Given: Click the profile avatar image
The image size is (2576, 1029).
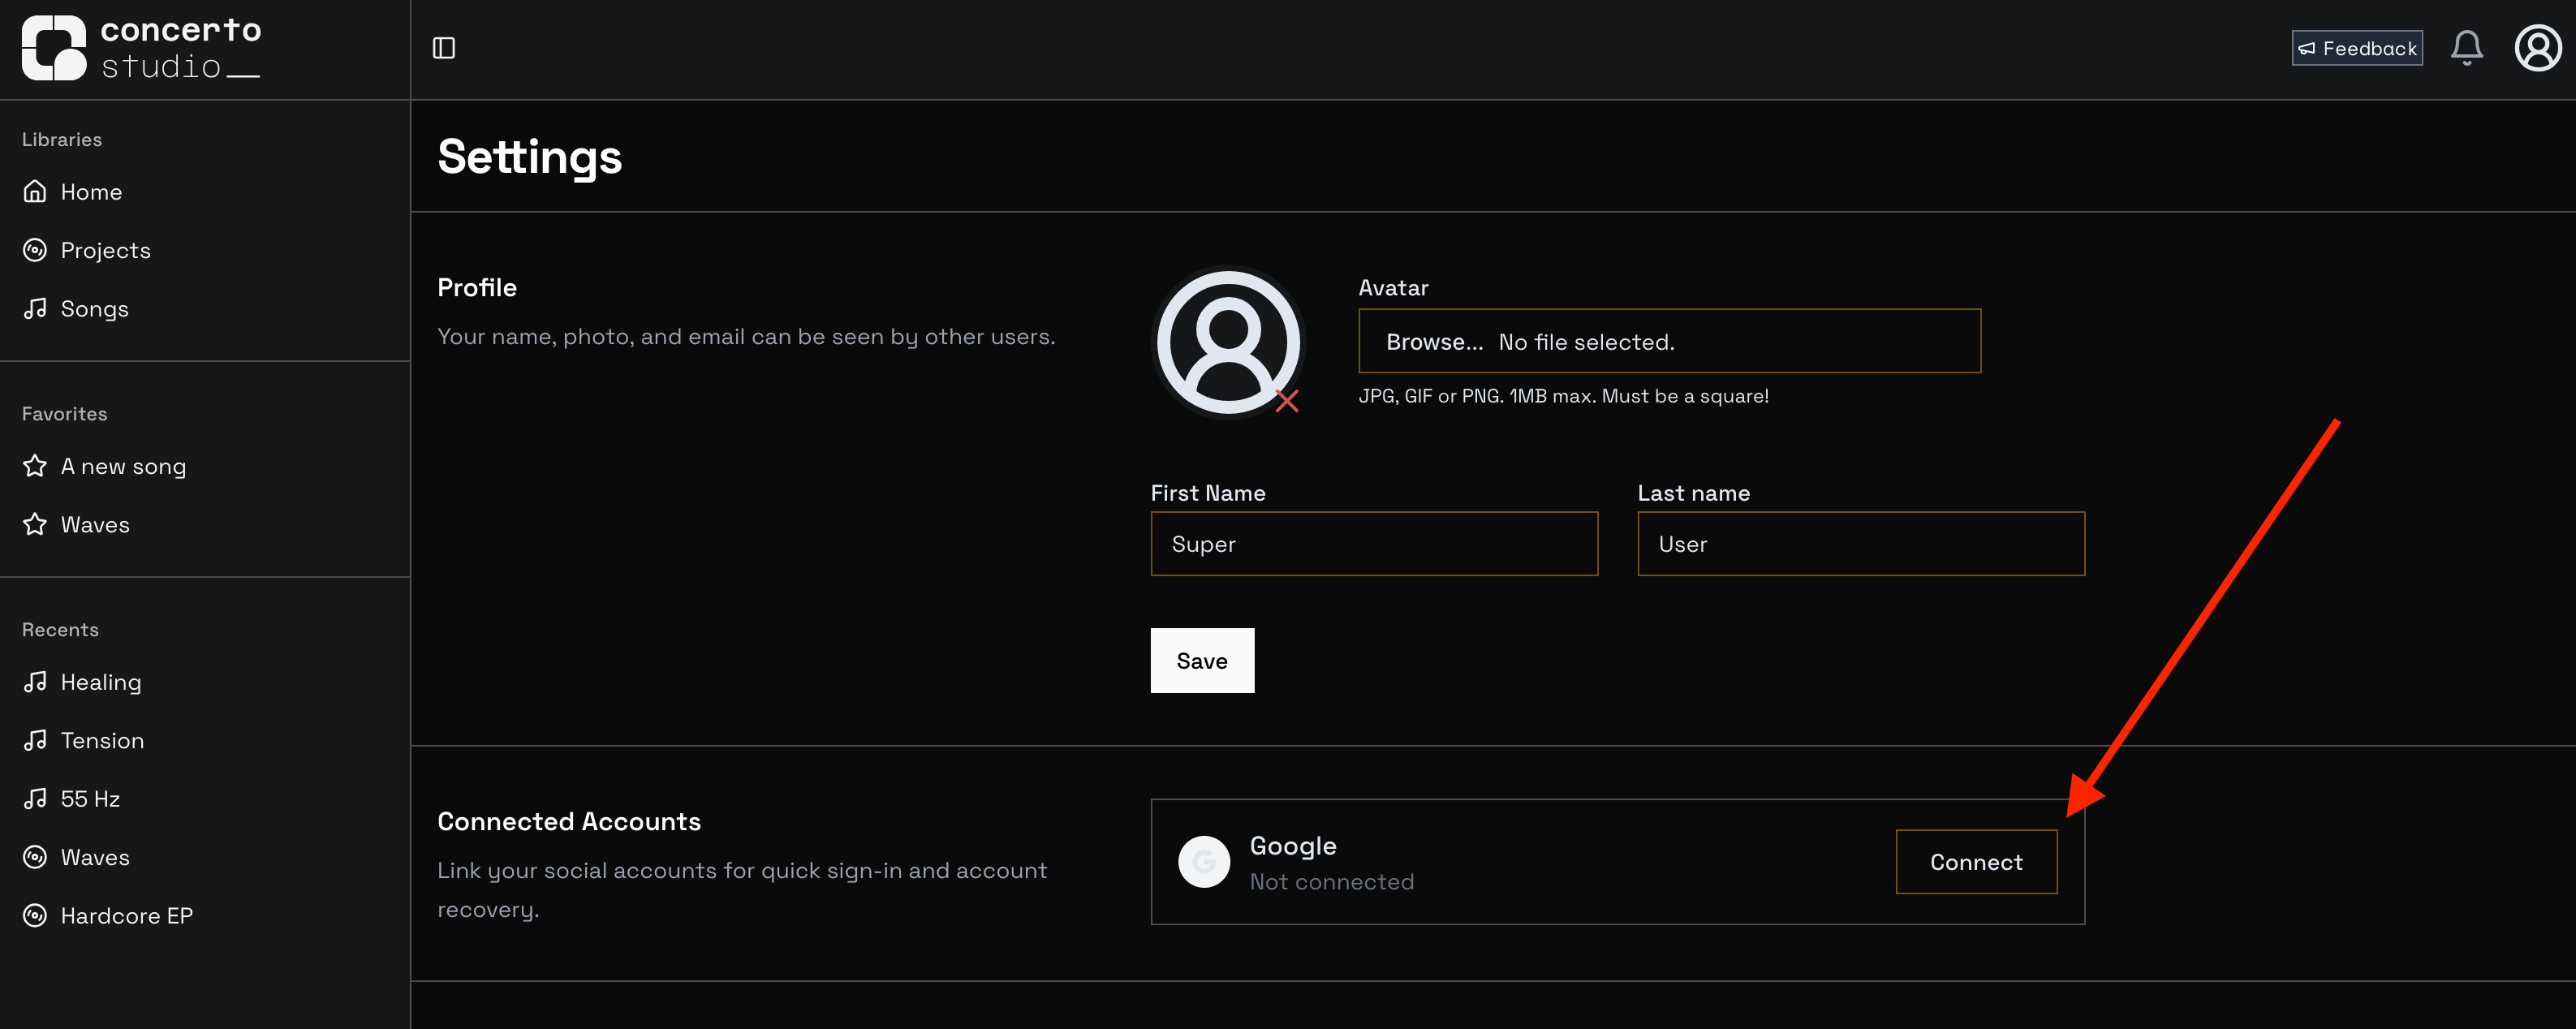Looking at the screenshot, I should pos(1228,342).
